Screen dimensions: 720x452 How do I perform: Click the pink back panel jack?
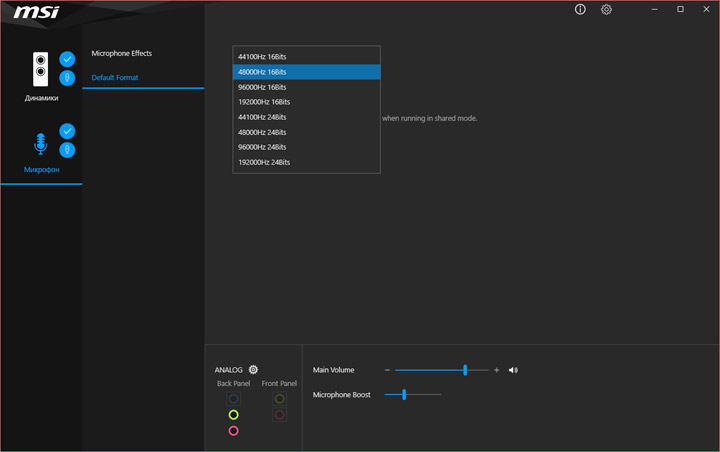click(233, 431)
